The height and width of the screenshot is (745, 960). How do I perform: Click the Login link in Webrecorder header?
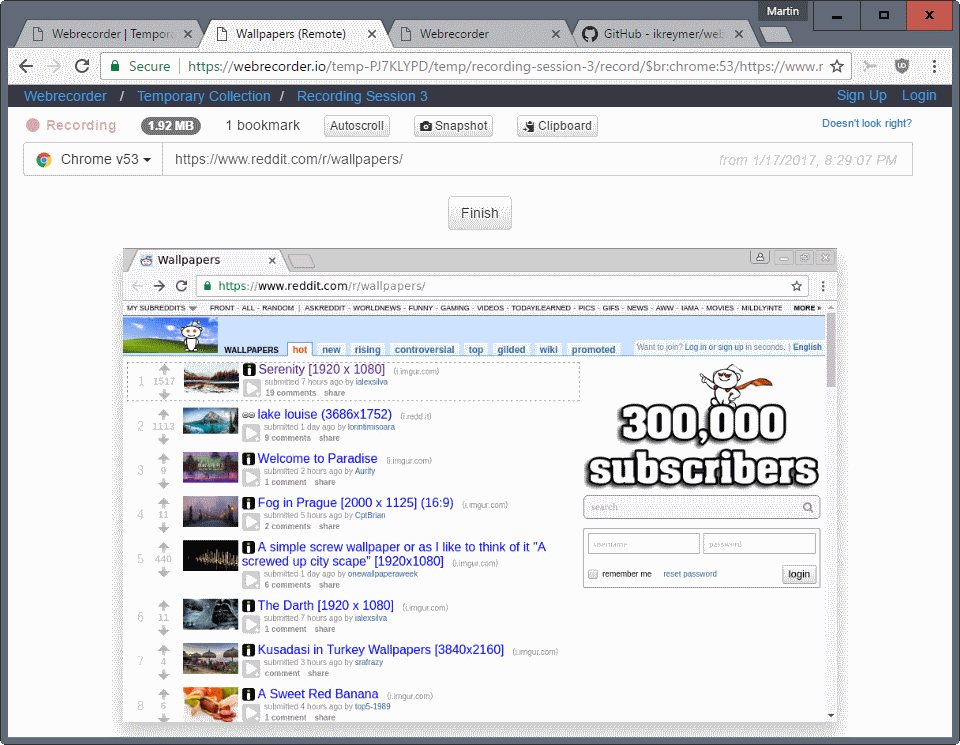[x=918, y=95]
